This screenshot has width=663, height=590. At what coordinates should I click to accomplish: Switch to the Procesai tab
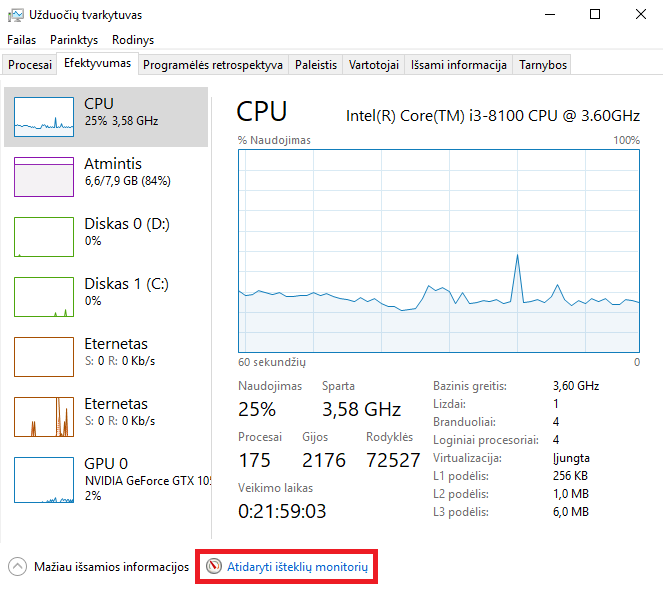(30, 65)
